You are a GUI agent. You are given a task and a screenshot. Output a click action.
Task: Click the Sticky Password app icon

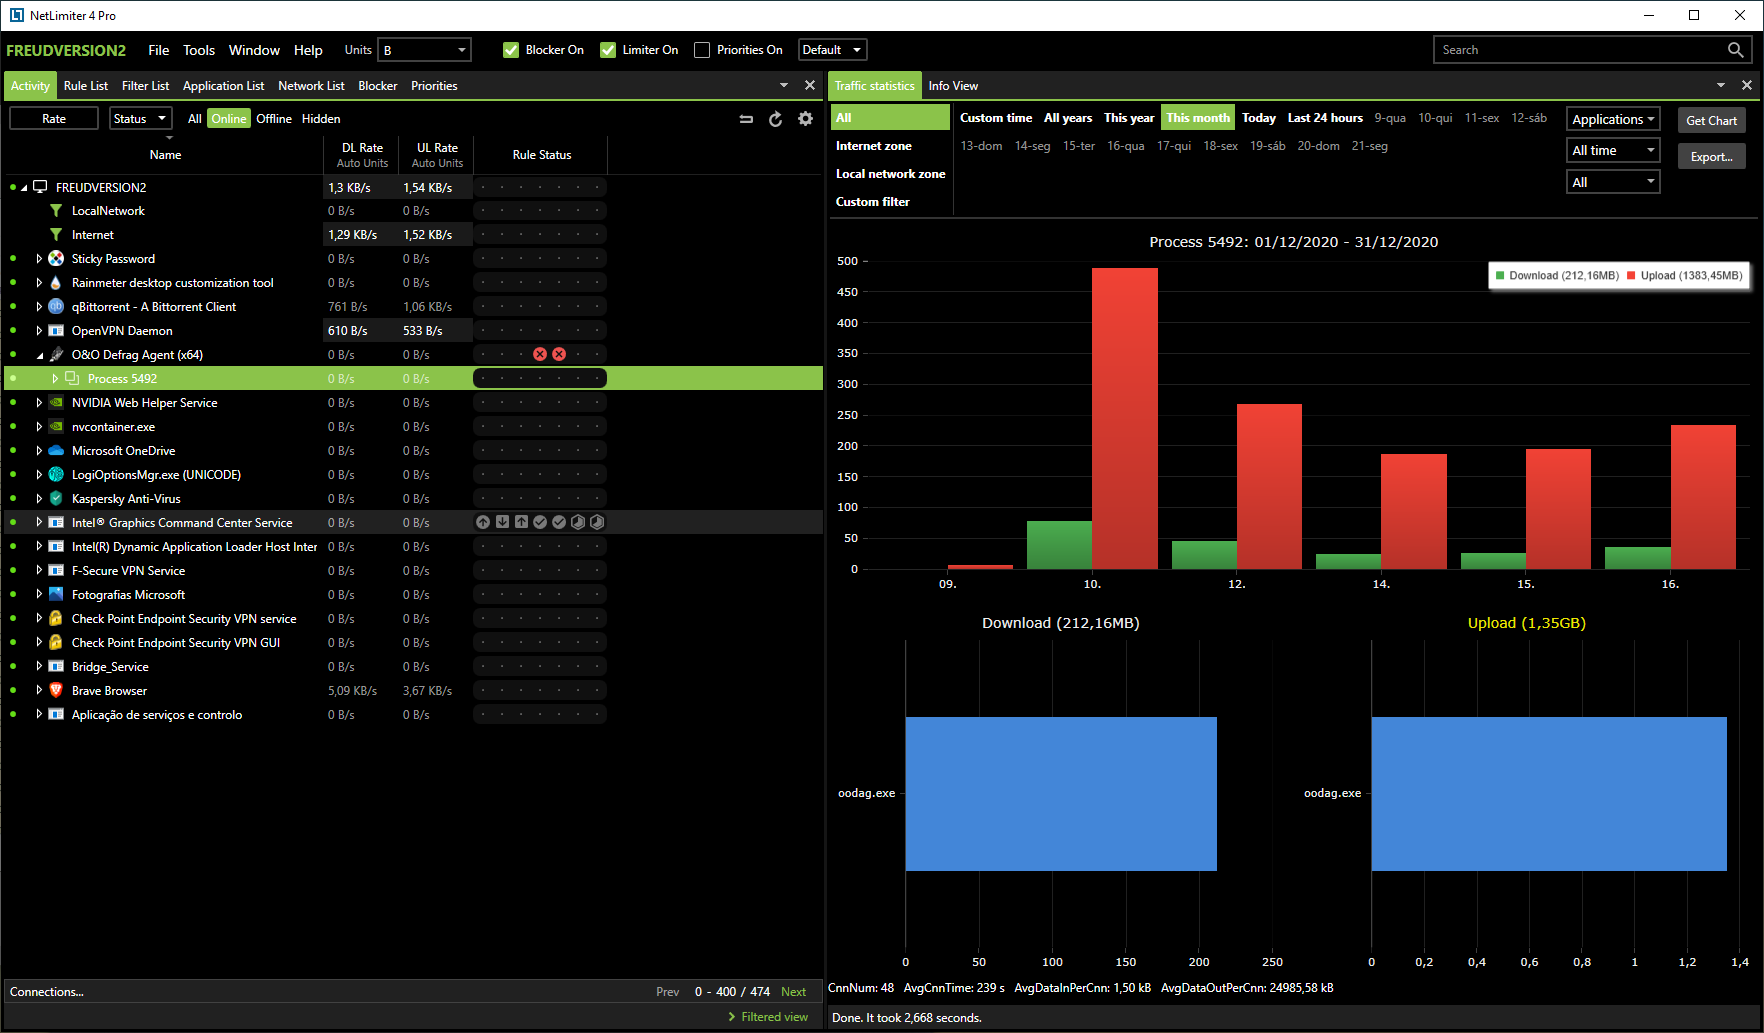56,259
